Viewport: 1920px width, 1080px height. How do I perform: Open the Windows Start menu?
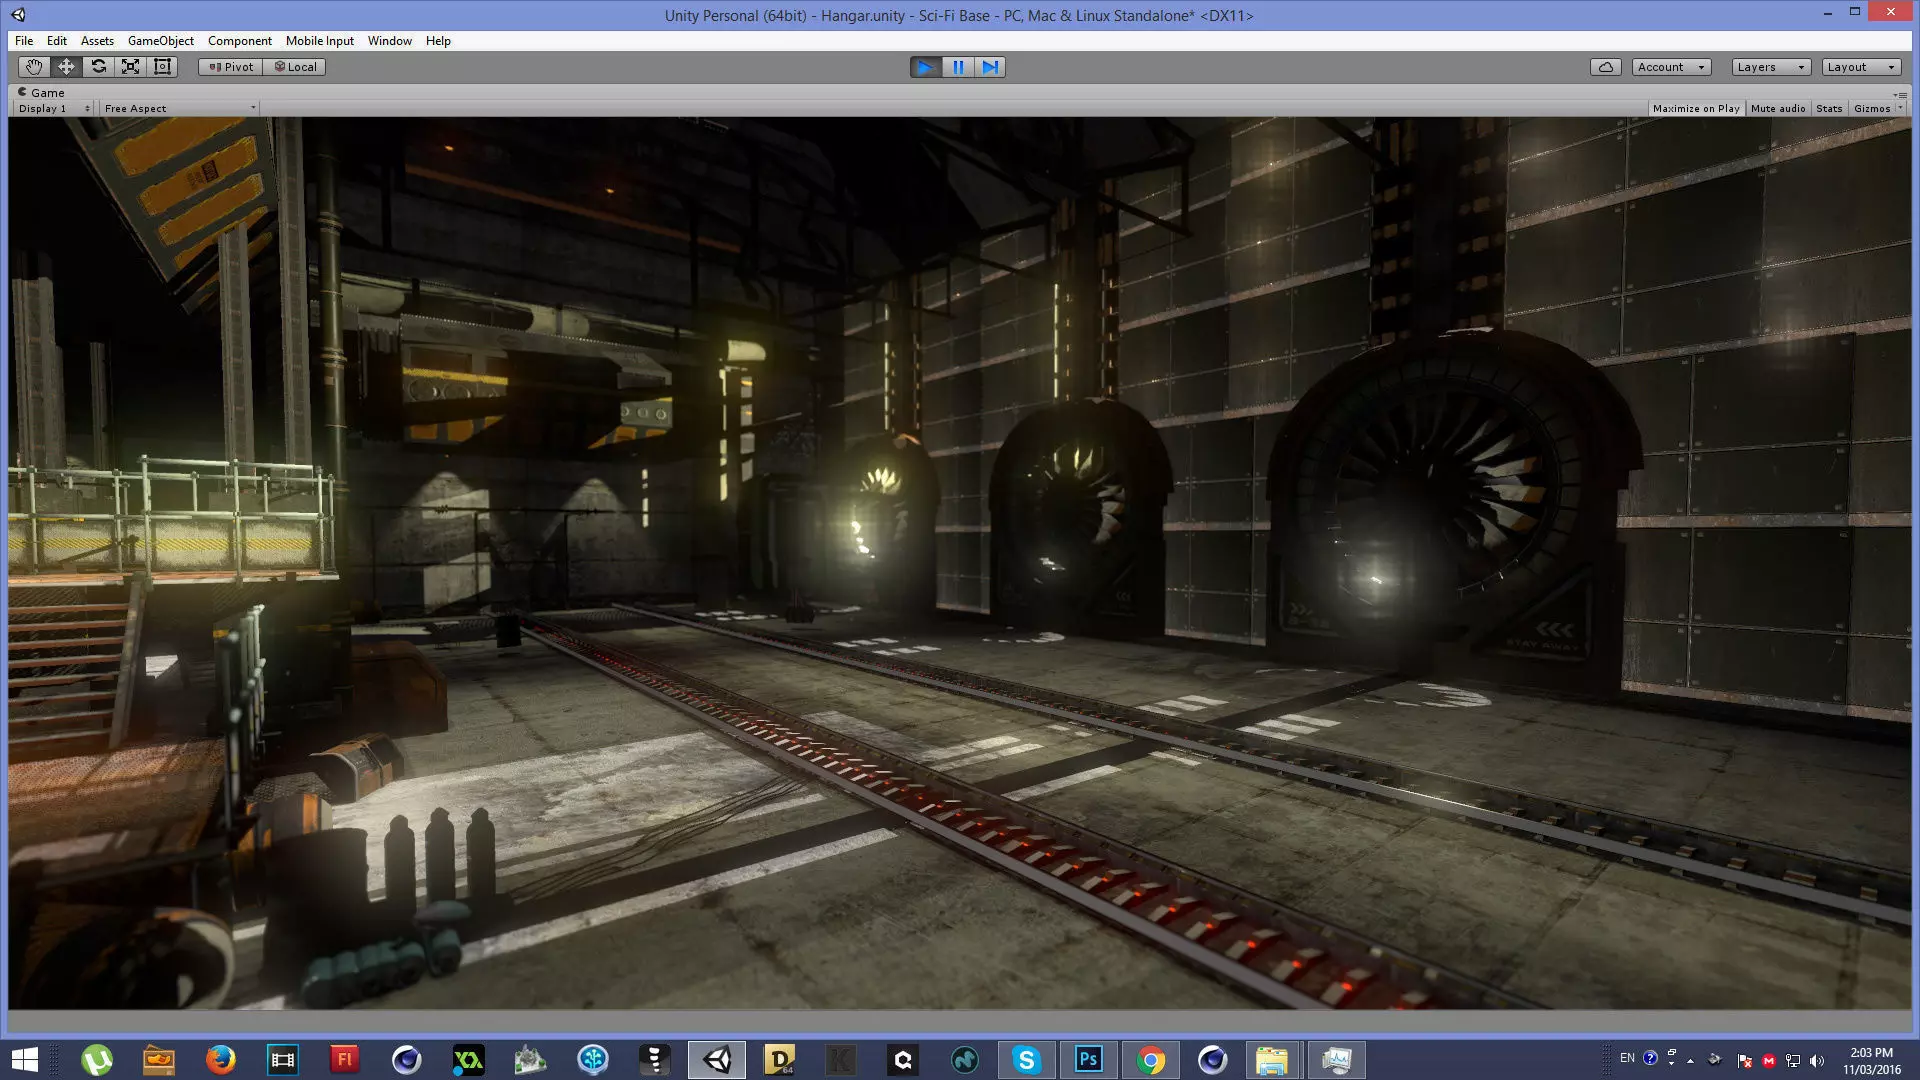click(x=24, y=1060)
